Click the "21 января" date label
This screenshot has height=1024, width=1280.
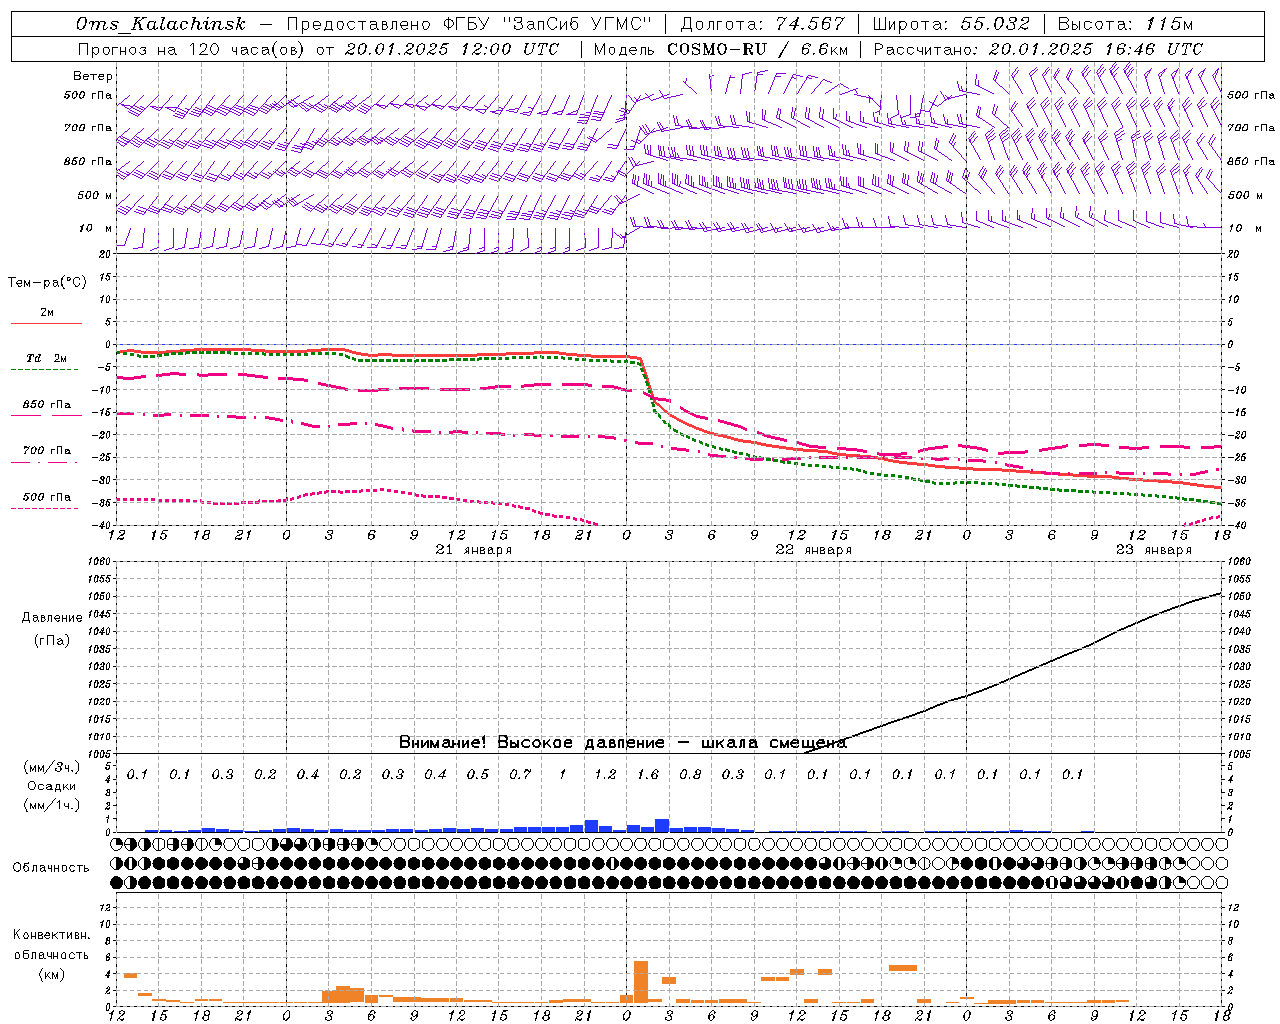[x=474, y=550]
